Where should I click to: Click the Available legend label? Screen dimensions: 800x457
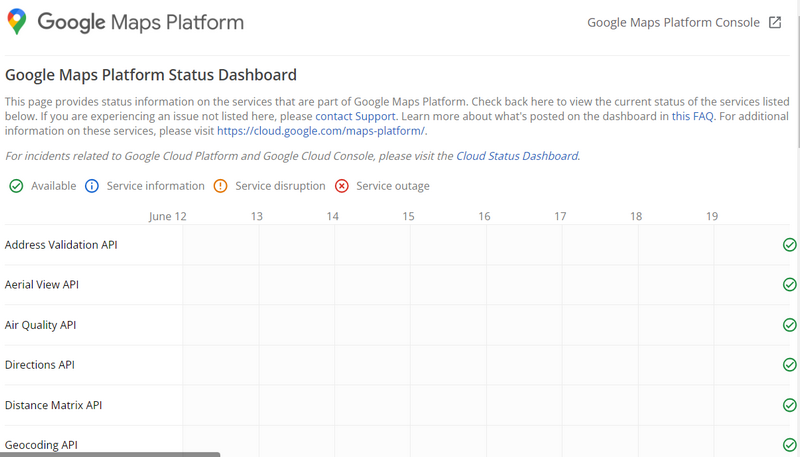click(x=54, y=186)
